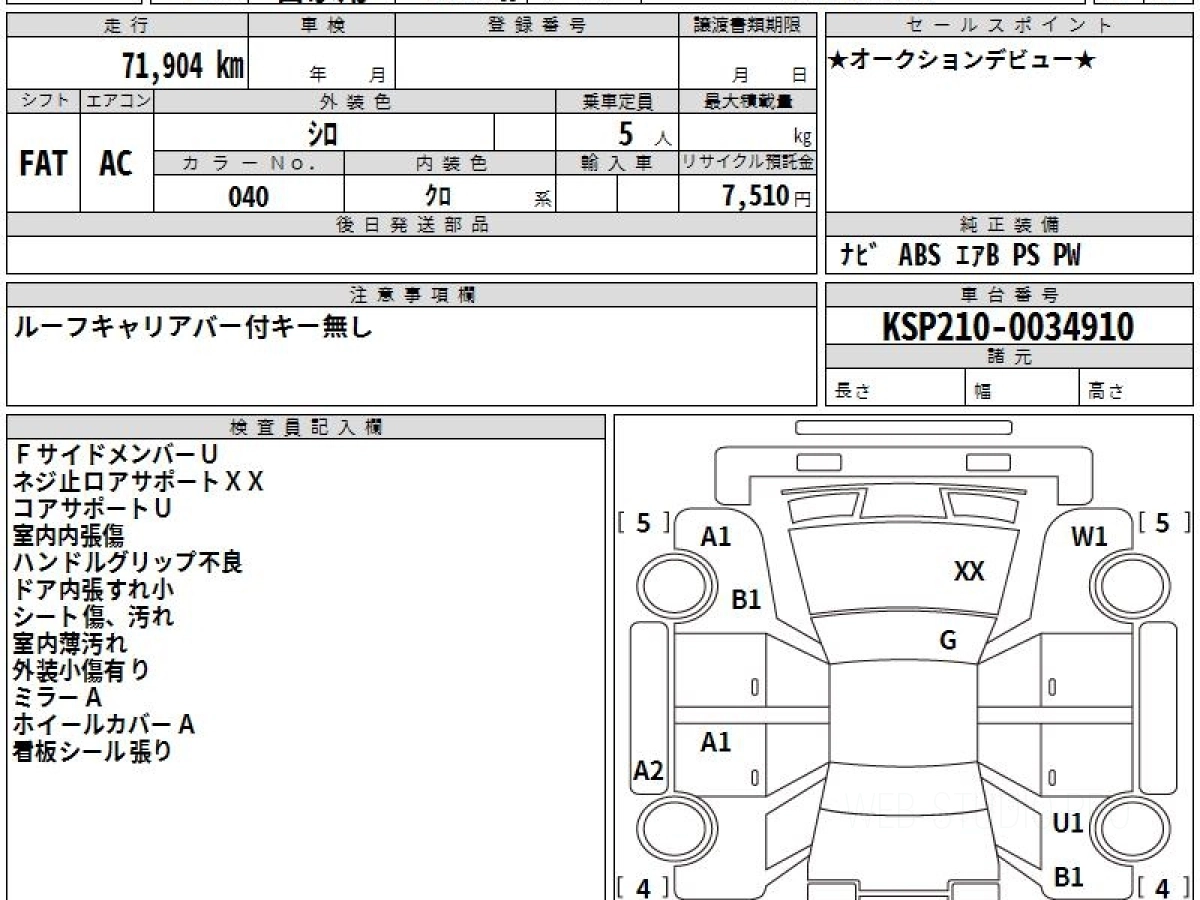Select the note ホイールカバーA
This screenshot has height=900, width=1200.
[103, 725]
